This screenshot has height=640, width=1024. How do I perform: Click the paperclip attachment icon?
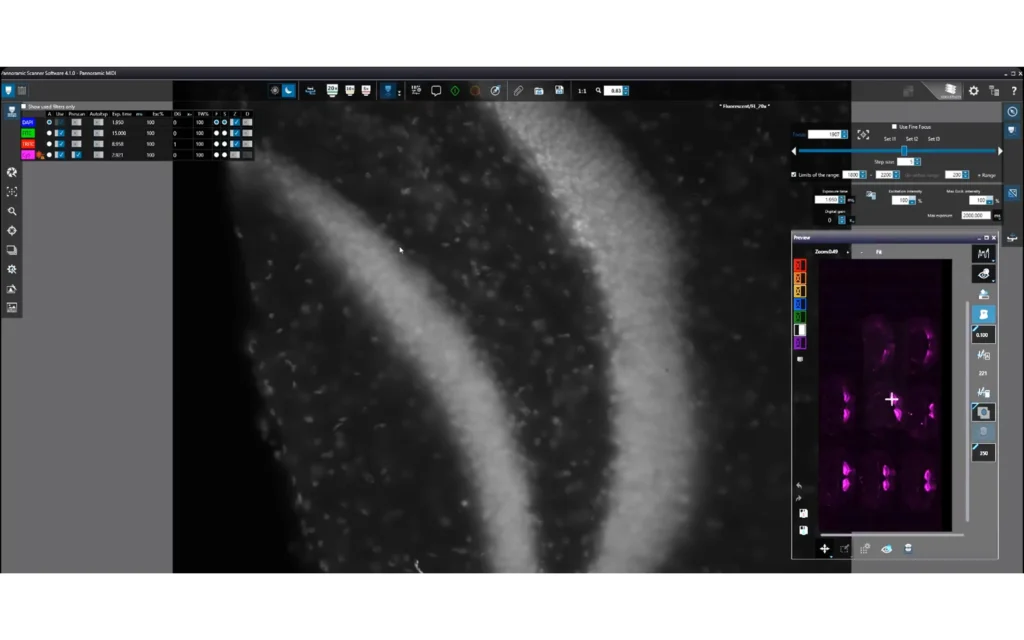pos(518,90)
